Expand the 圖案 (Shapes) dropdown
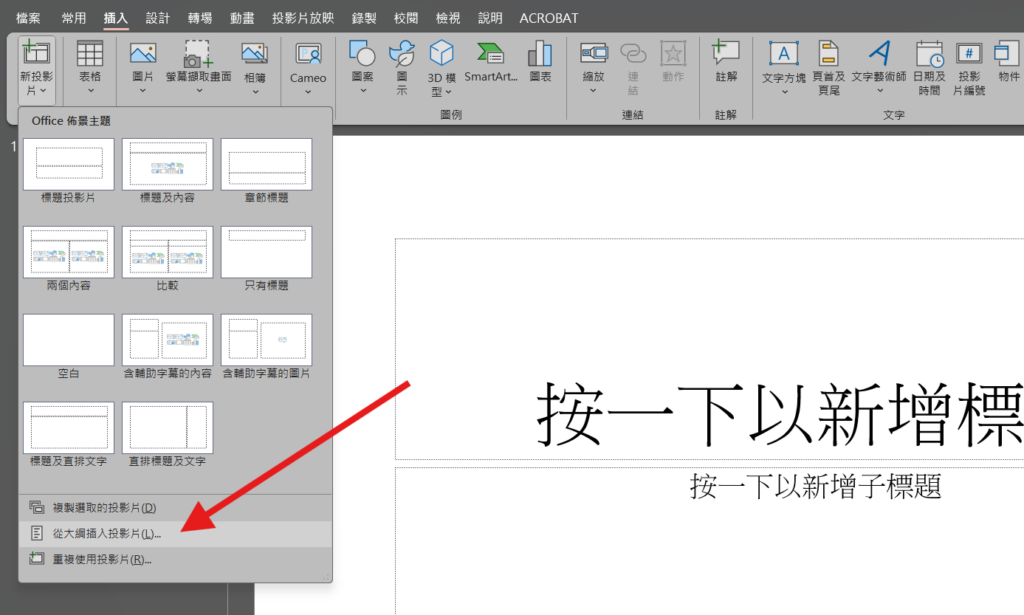Screen dimensions: 1024x615 (362, 91)
